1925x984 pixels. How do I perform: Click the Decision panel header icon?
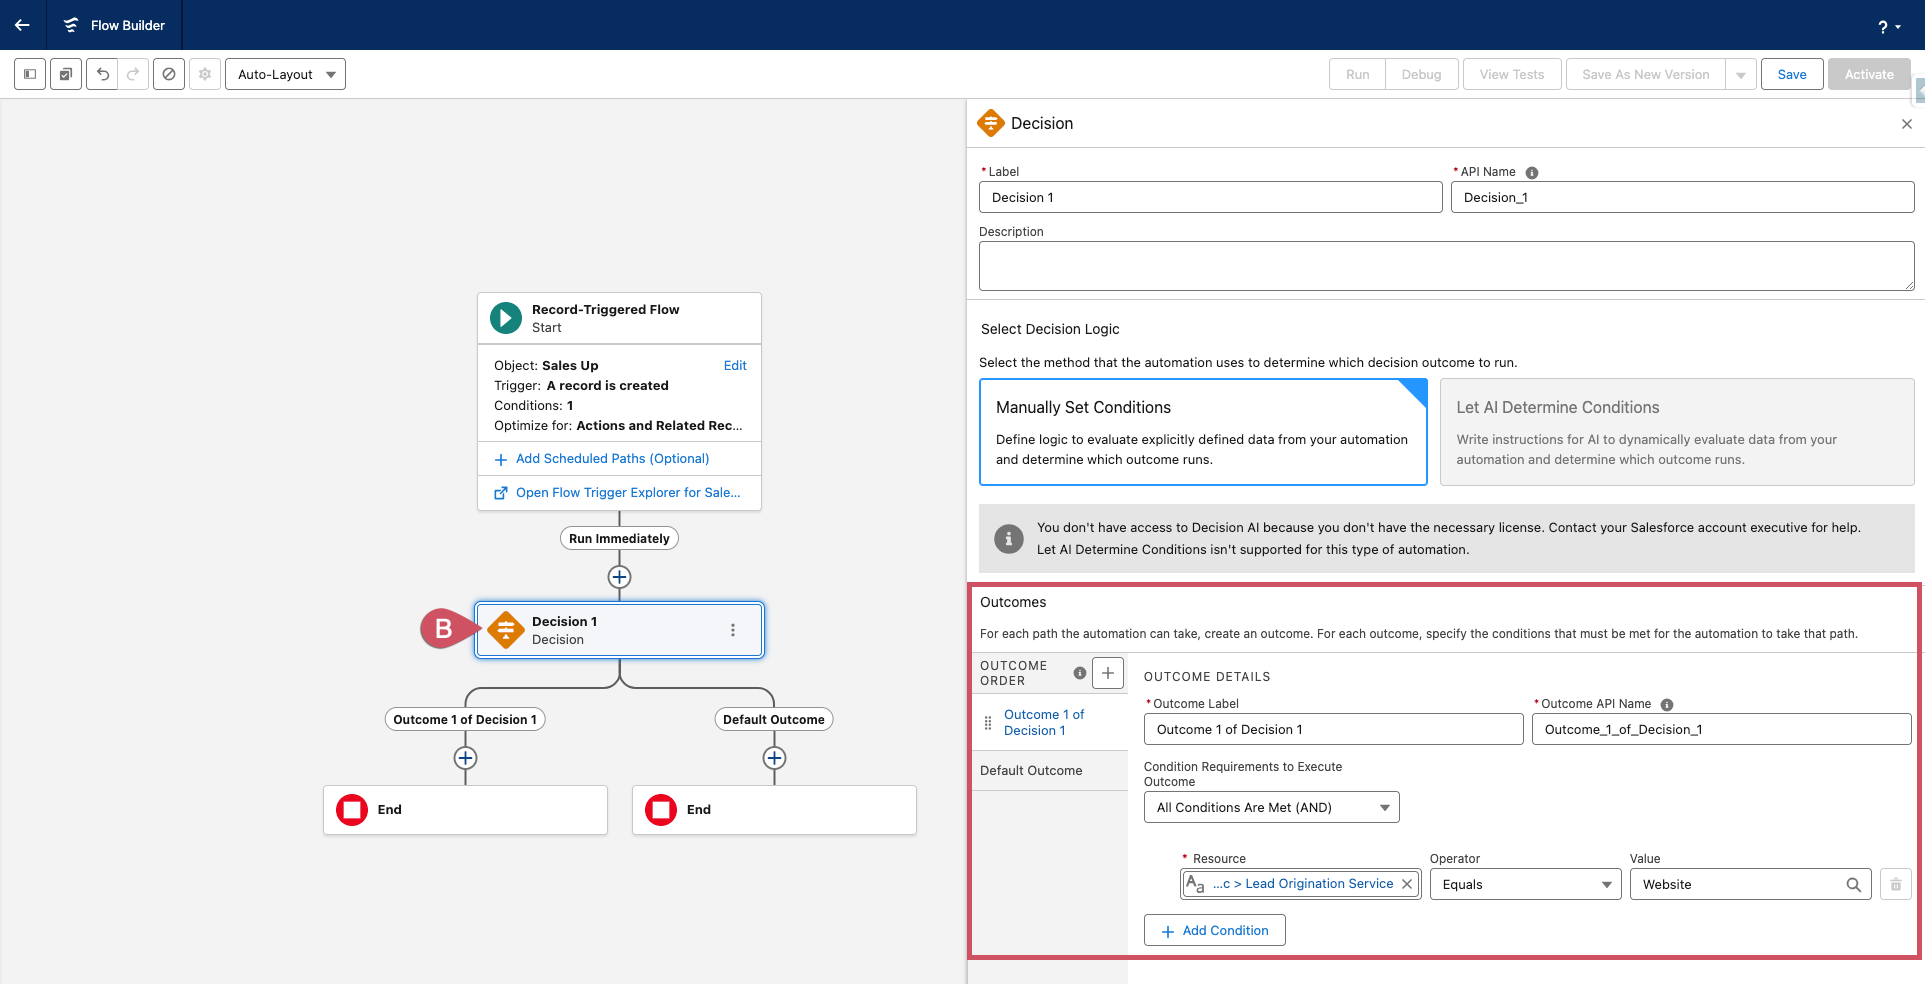coord(991,123)
